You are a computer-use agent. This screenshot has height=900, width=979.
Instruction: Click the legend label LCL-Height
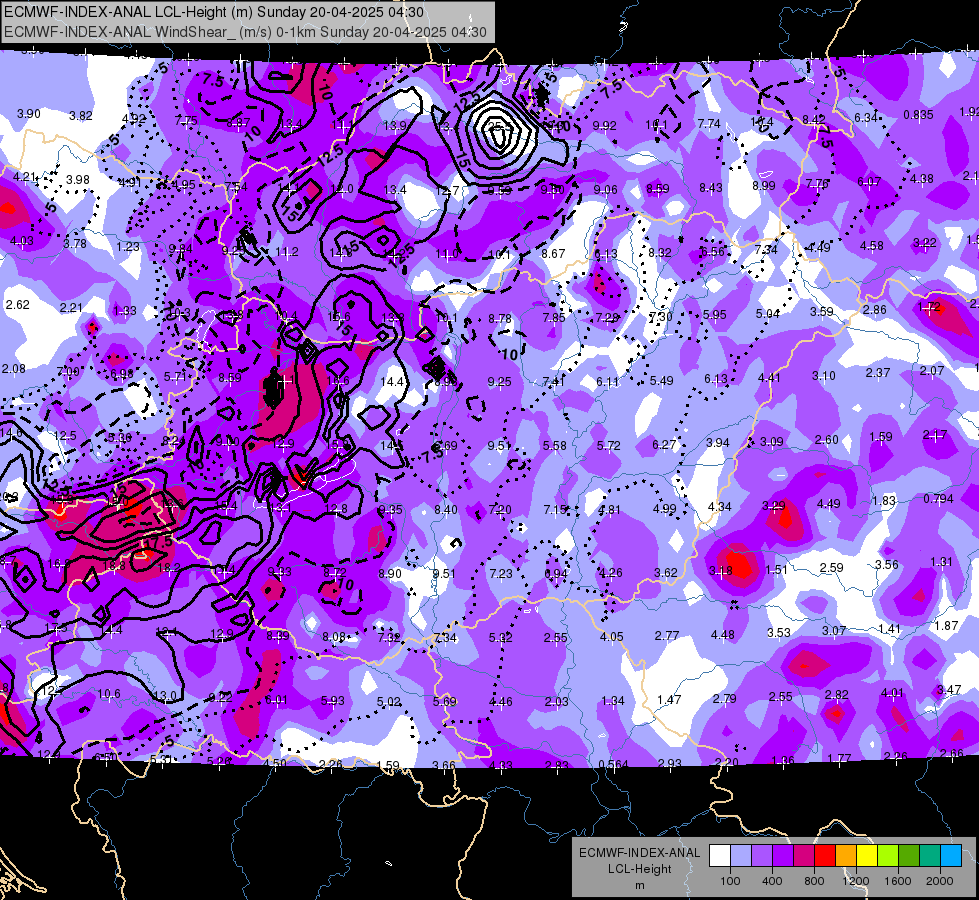[x=639, y=869]
